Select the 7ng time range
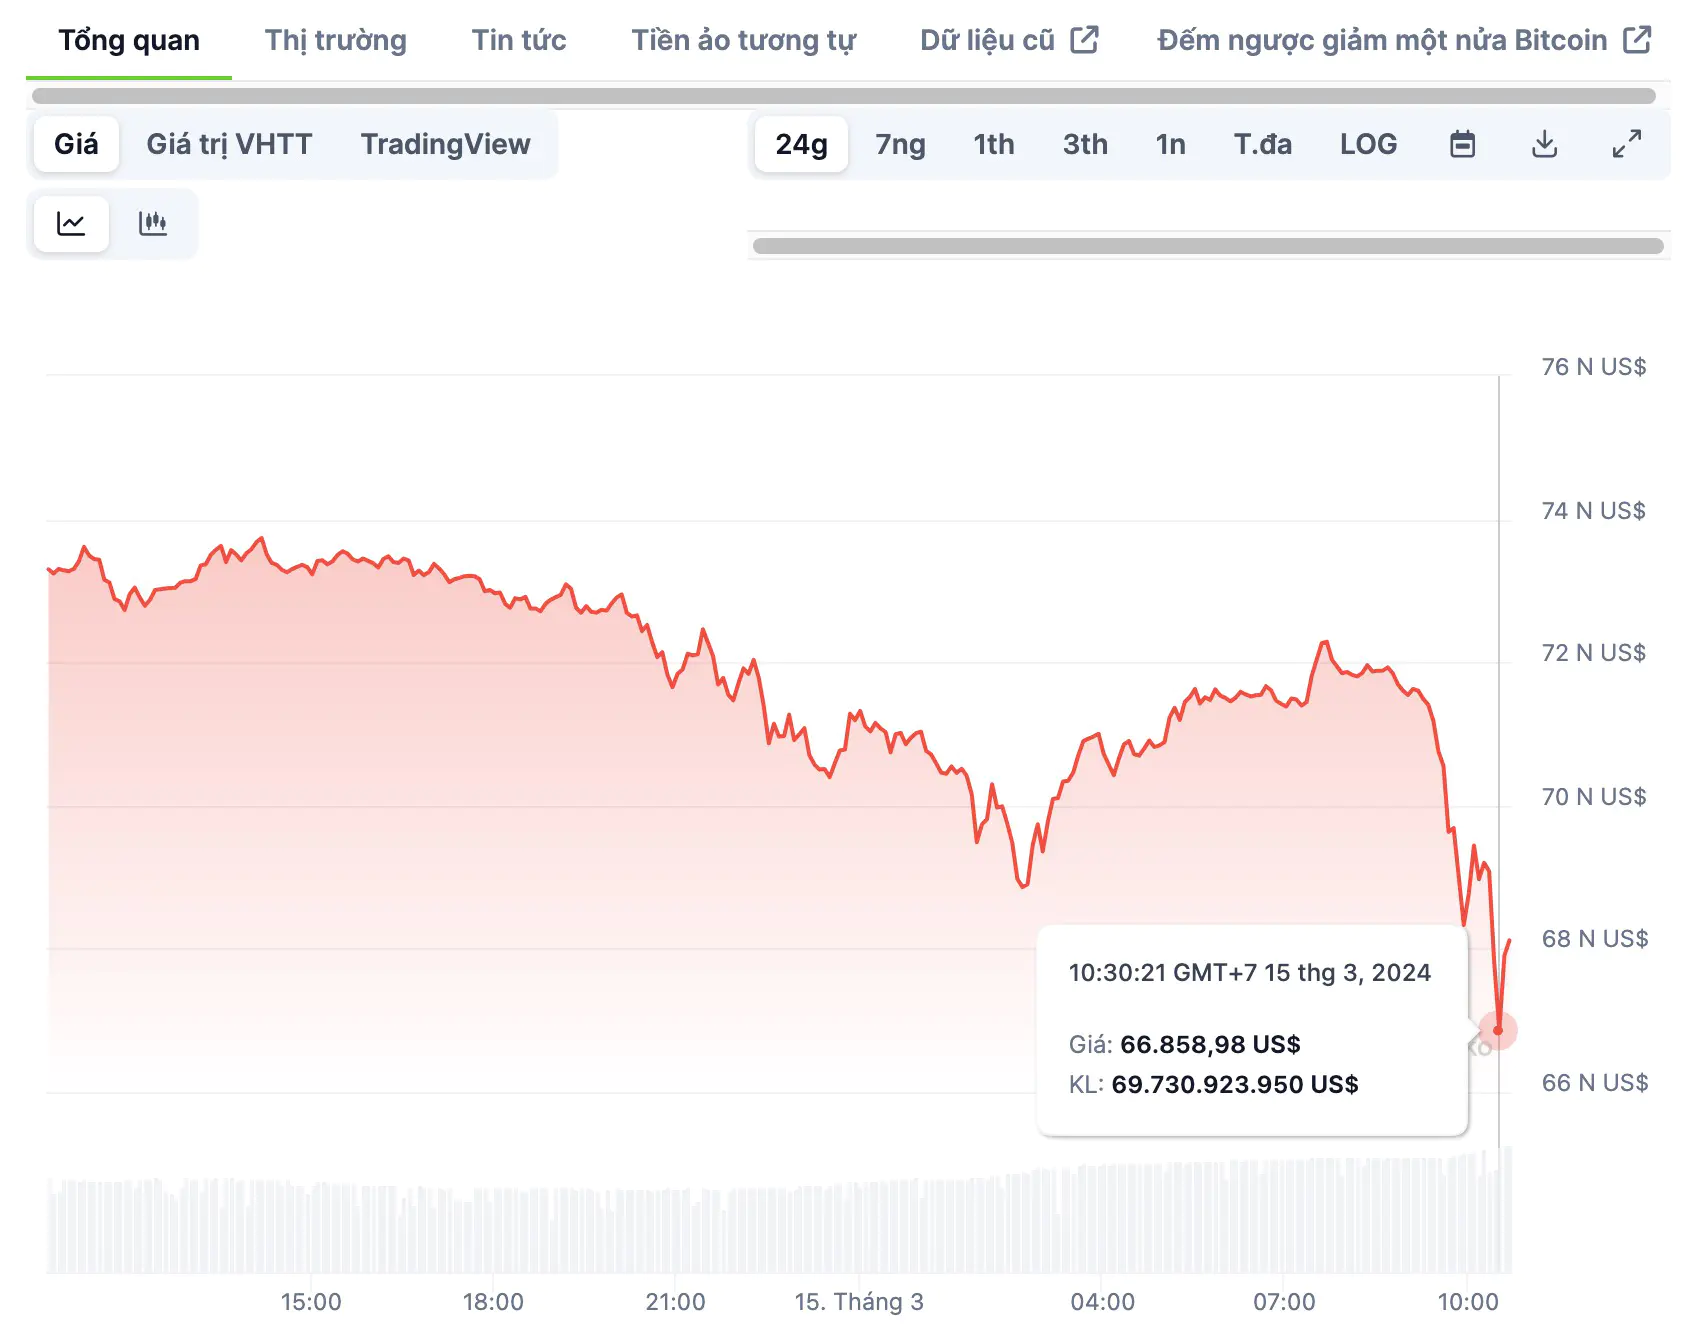Viewport: 1704px width, 1344px height. 900,144
